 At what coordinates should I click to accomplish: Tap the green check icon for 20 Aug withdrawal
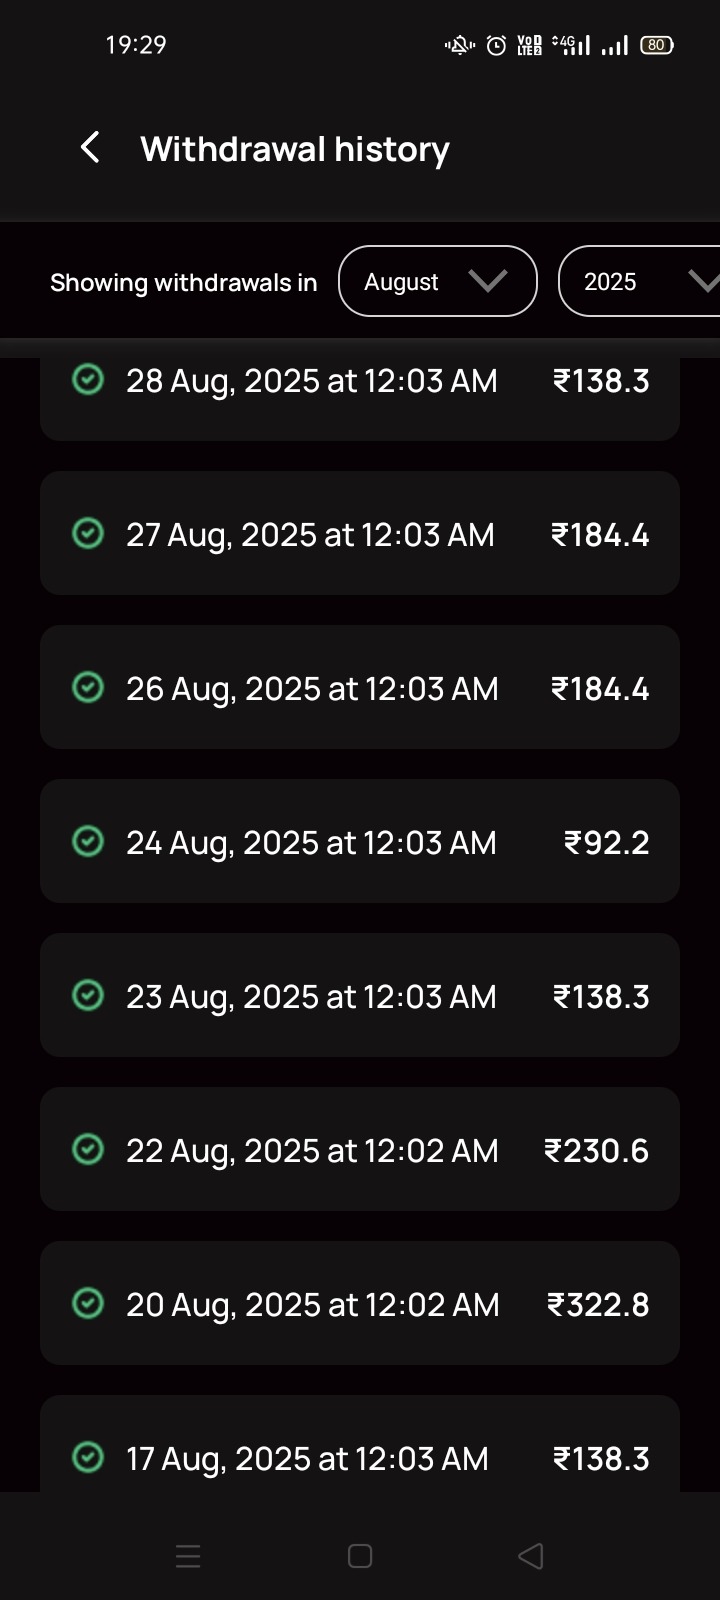point(88,1304)
